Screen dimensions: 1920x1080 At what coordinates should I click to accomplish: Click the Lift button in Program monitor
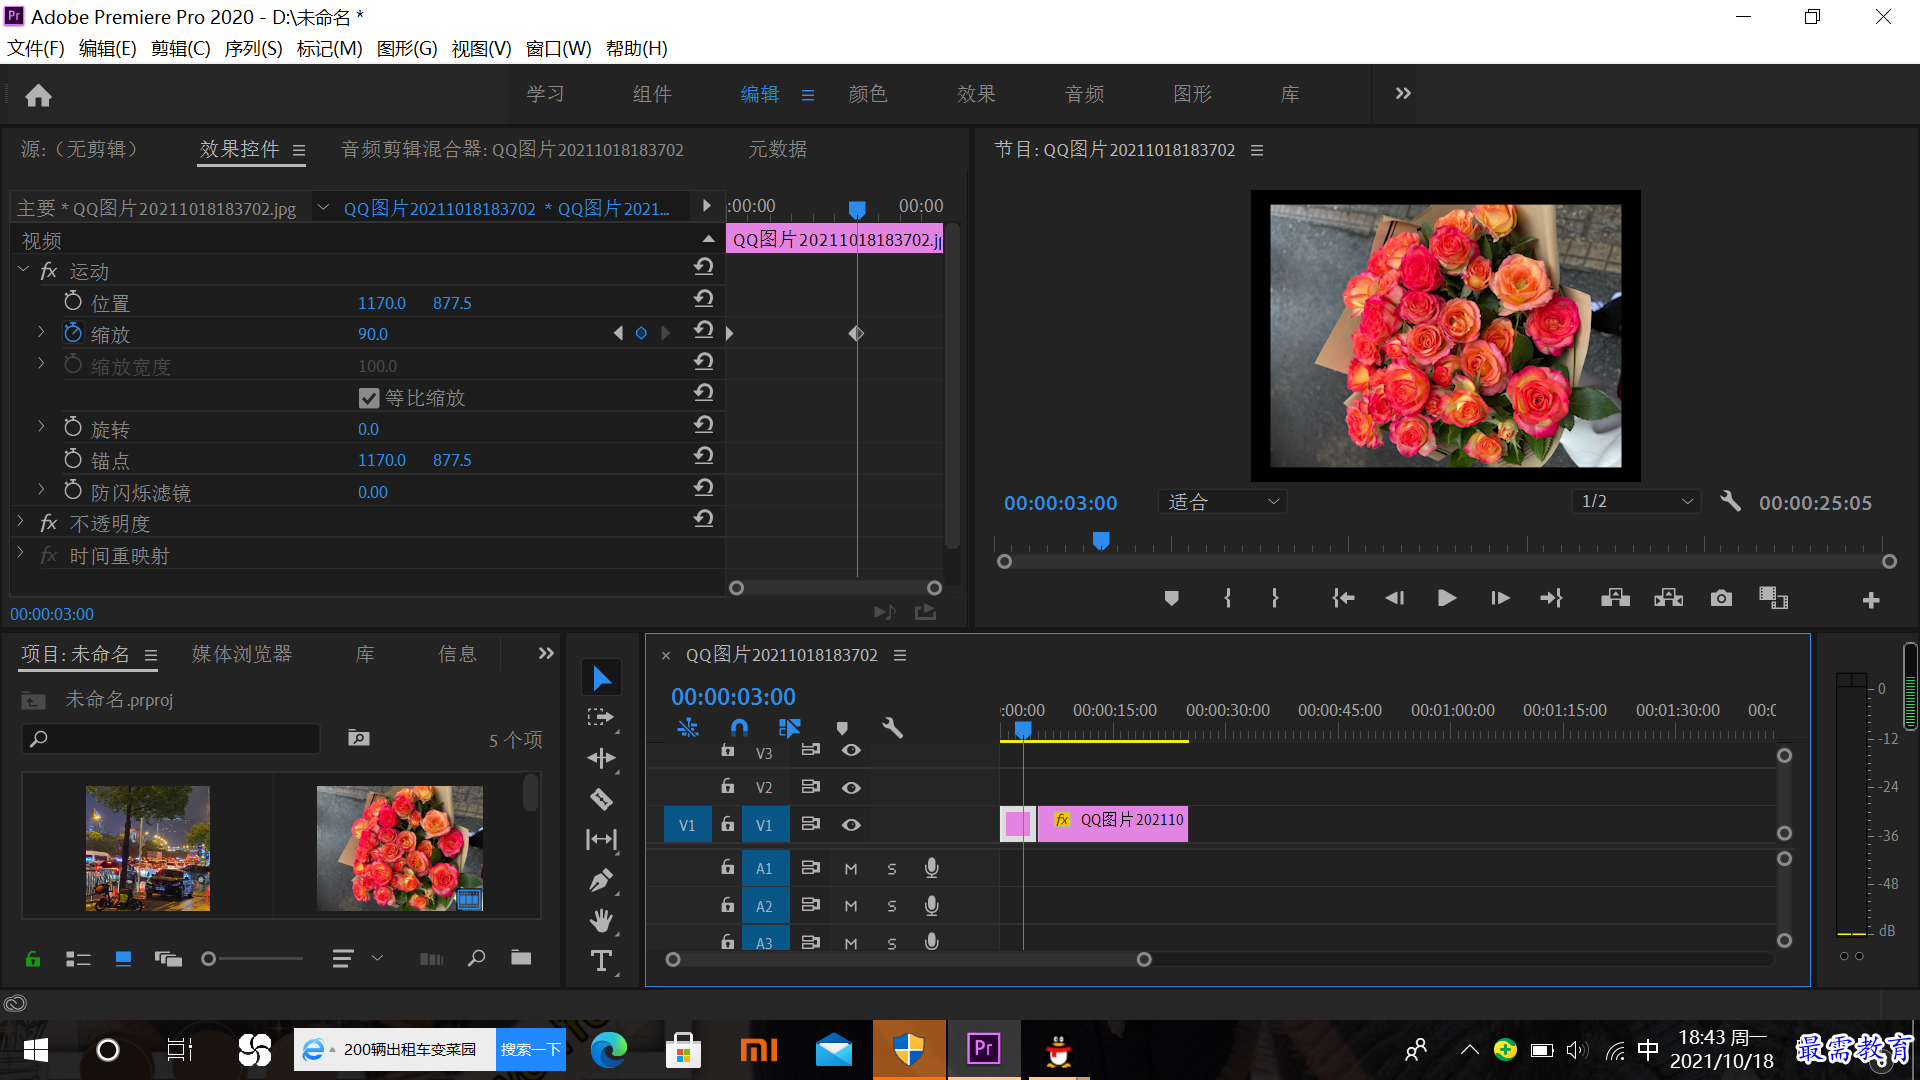tap(1615, 598)
